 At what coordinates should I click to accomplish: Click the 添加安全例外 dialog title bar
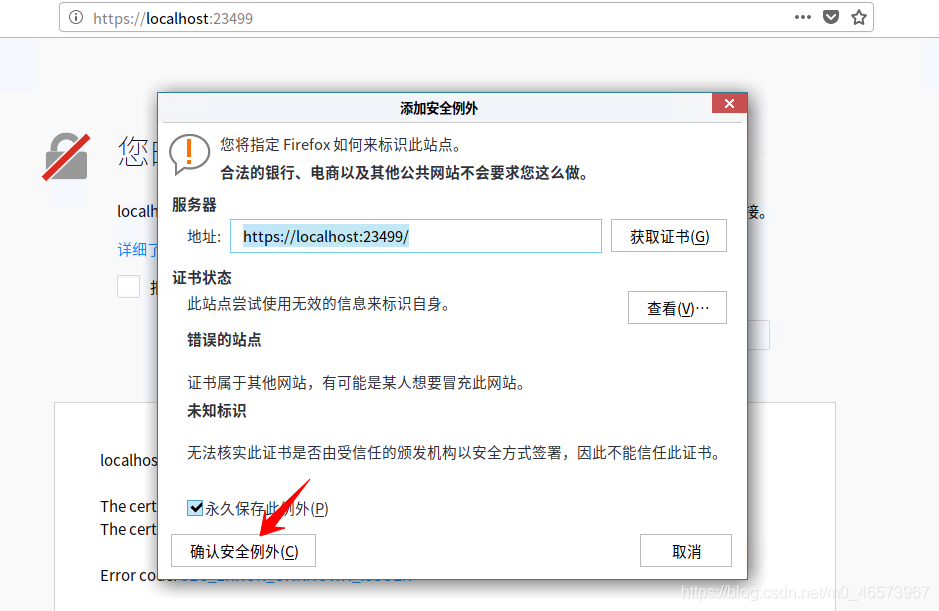coord(437,108)
